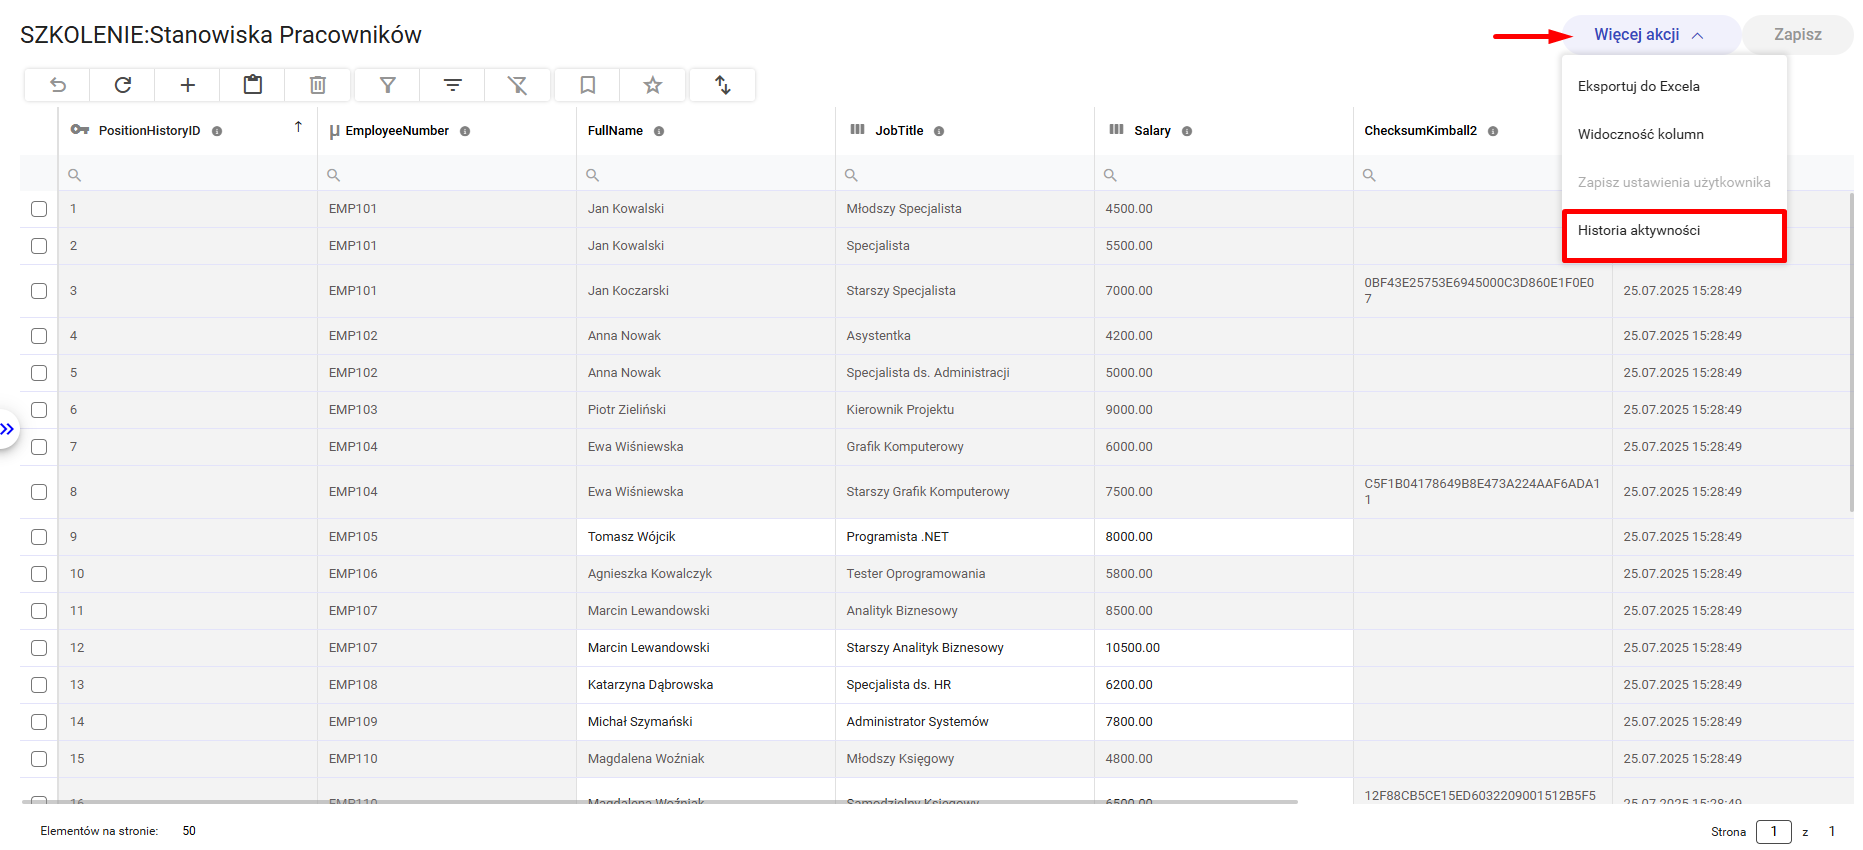
Task: Select Widoczność kolumn in the menu
Action: point(1640,134)
